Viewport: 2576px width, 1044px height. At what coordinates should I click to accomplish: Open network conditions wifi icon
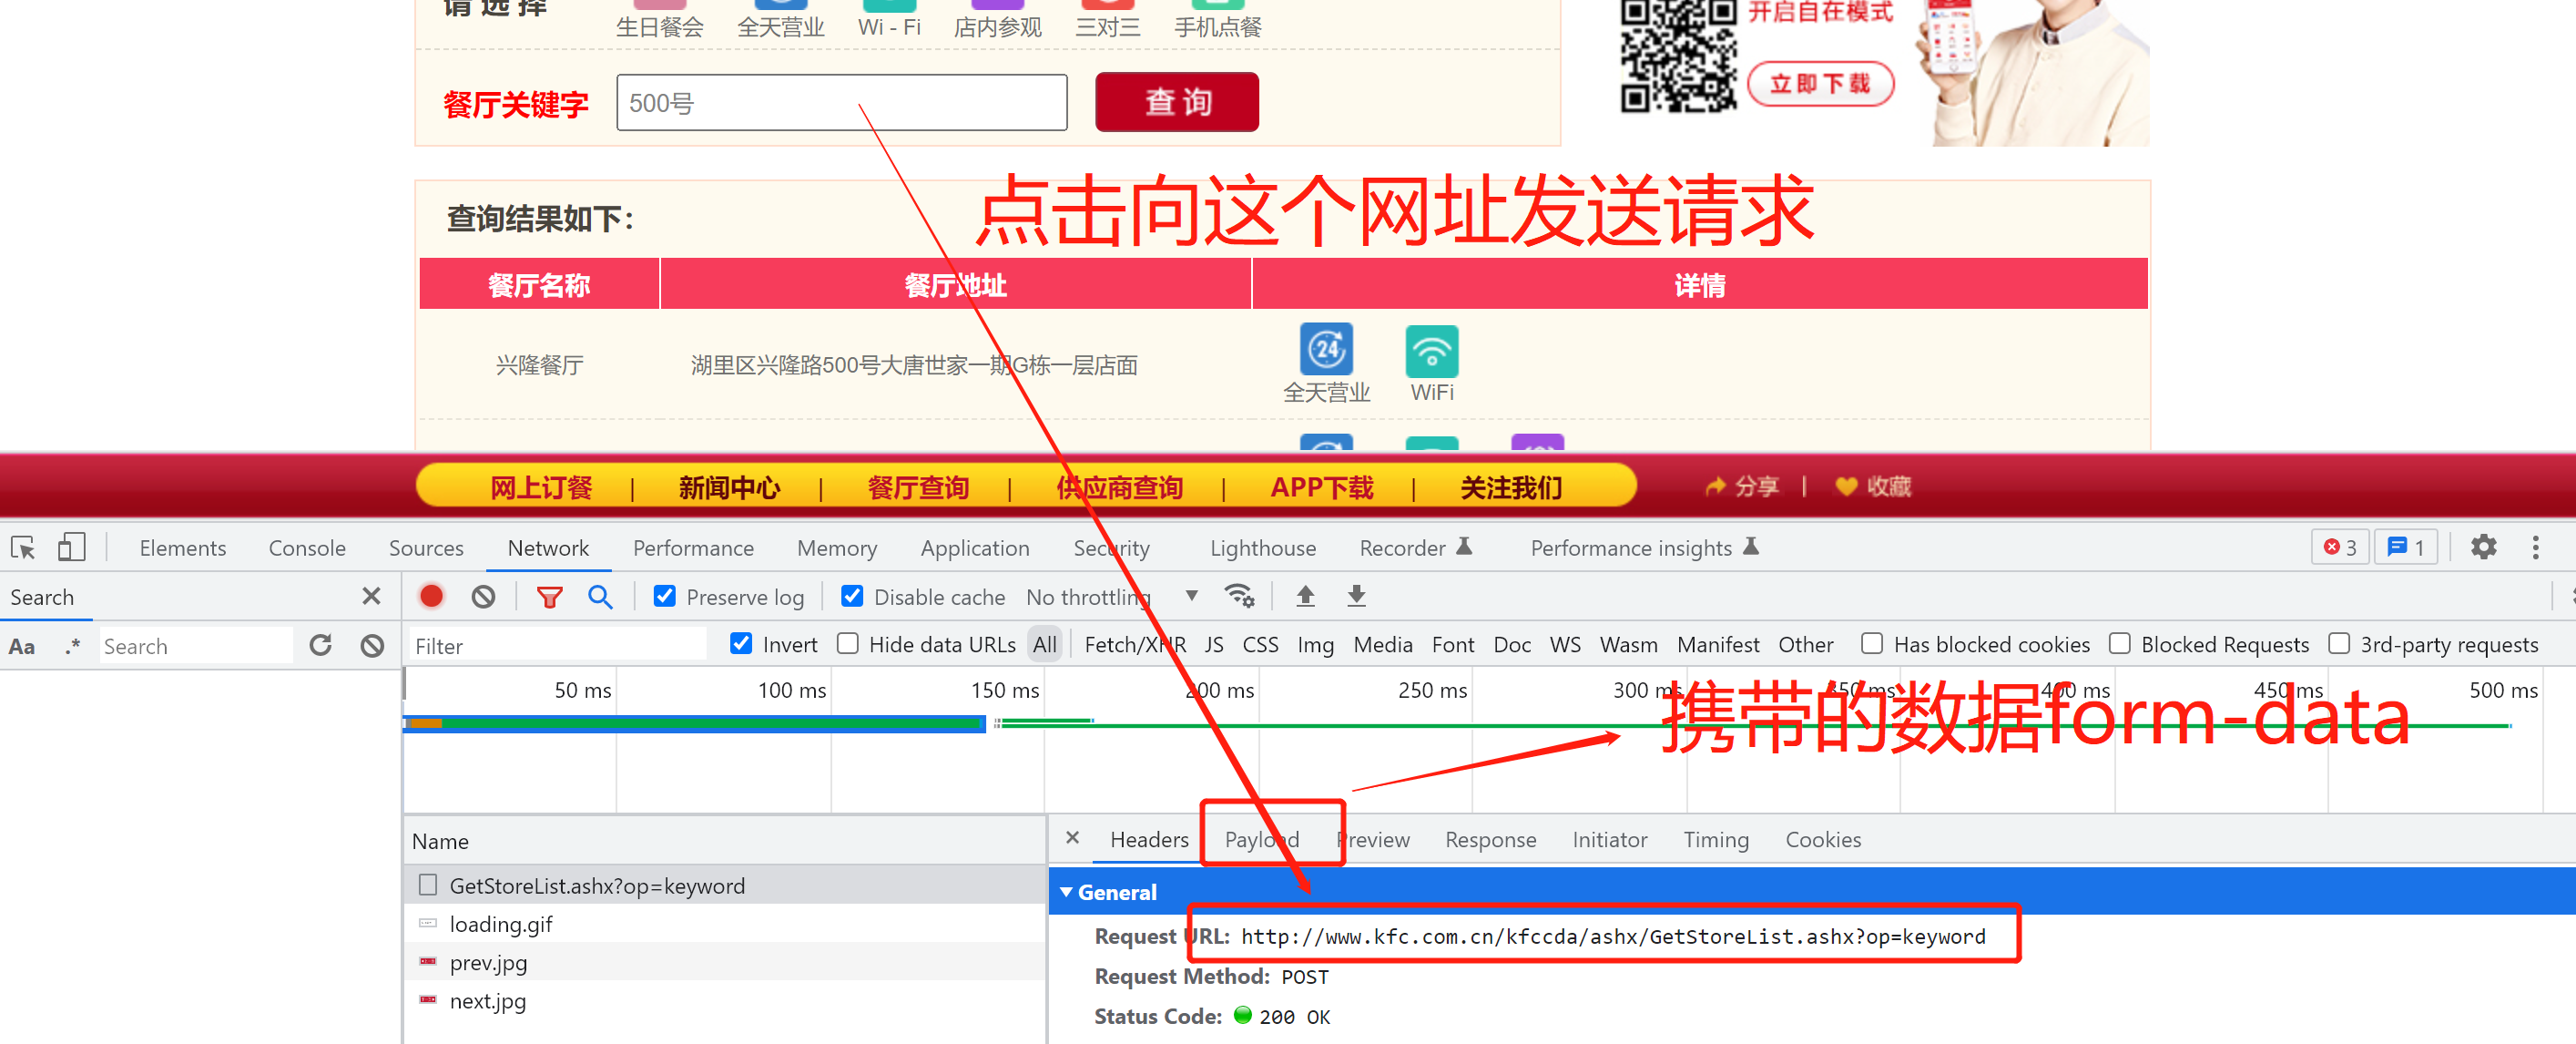1239,596
